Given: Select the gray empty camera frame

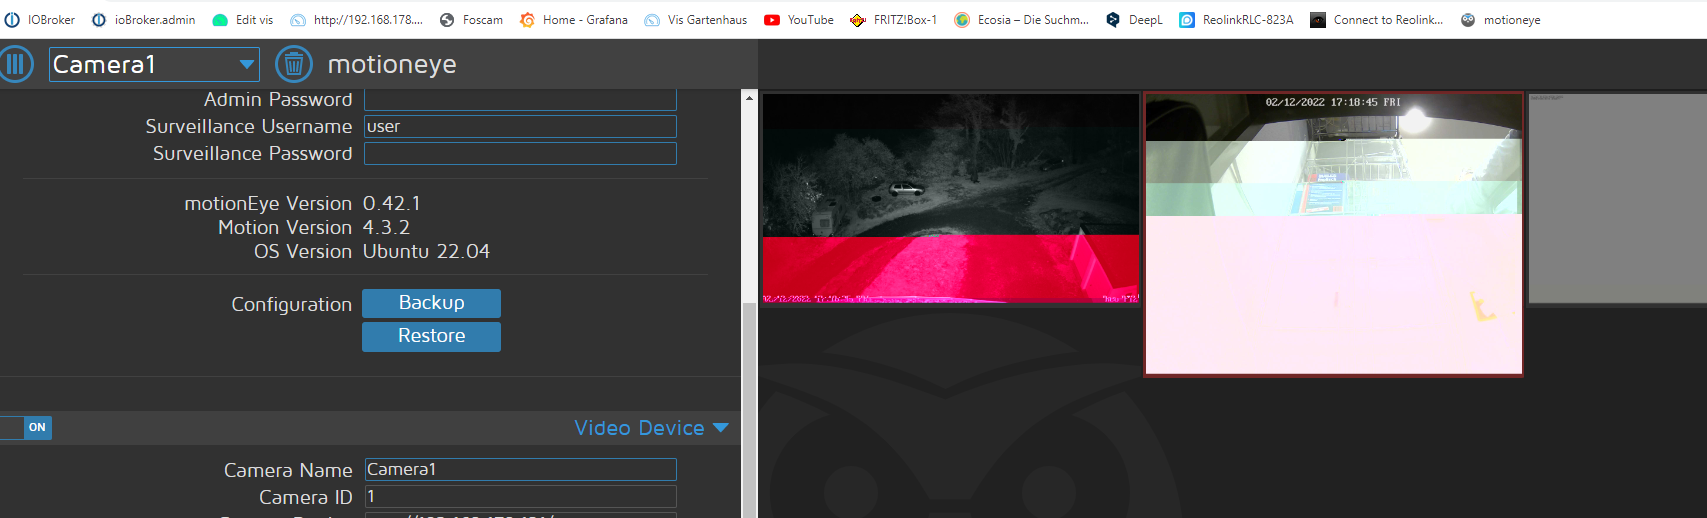Looking at the screenshot, I should click(x=1618, y=199).
